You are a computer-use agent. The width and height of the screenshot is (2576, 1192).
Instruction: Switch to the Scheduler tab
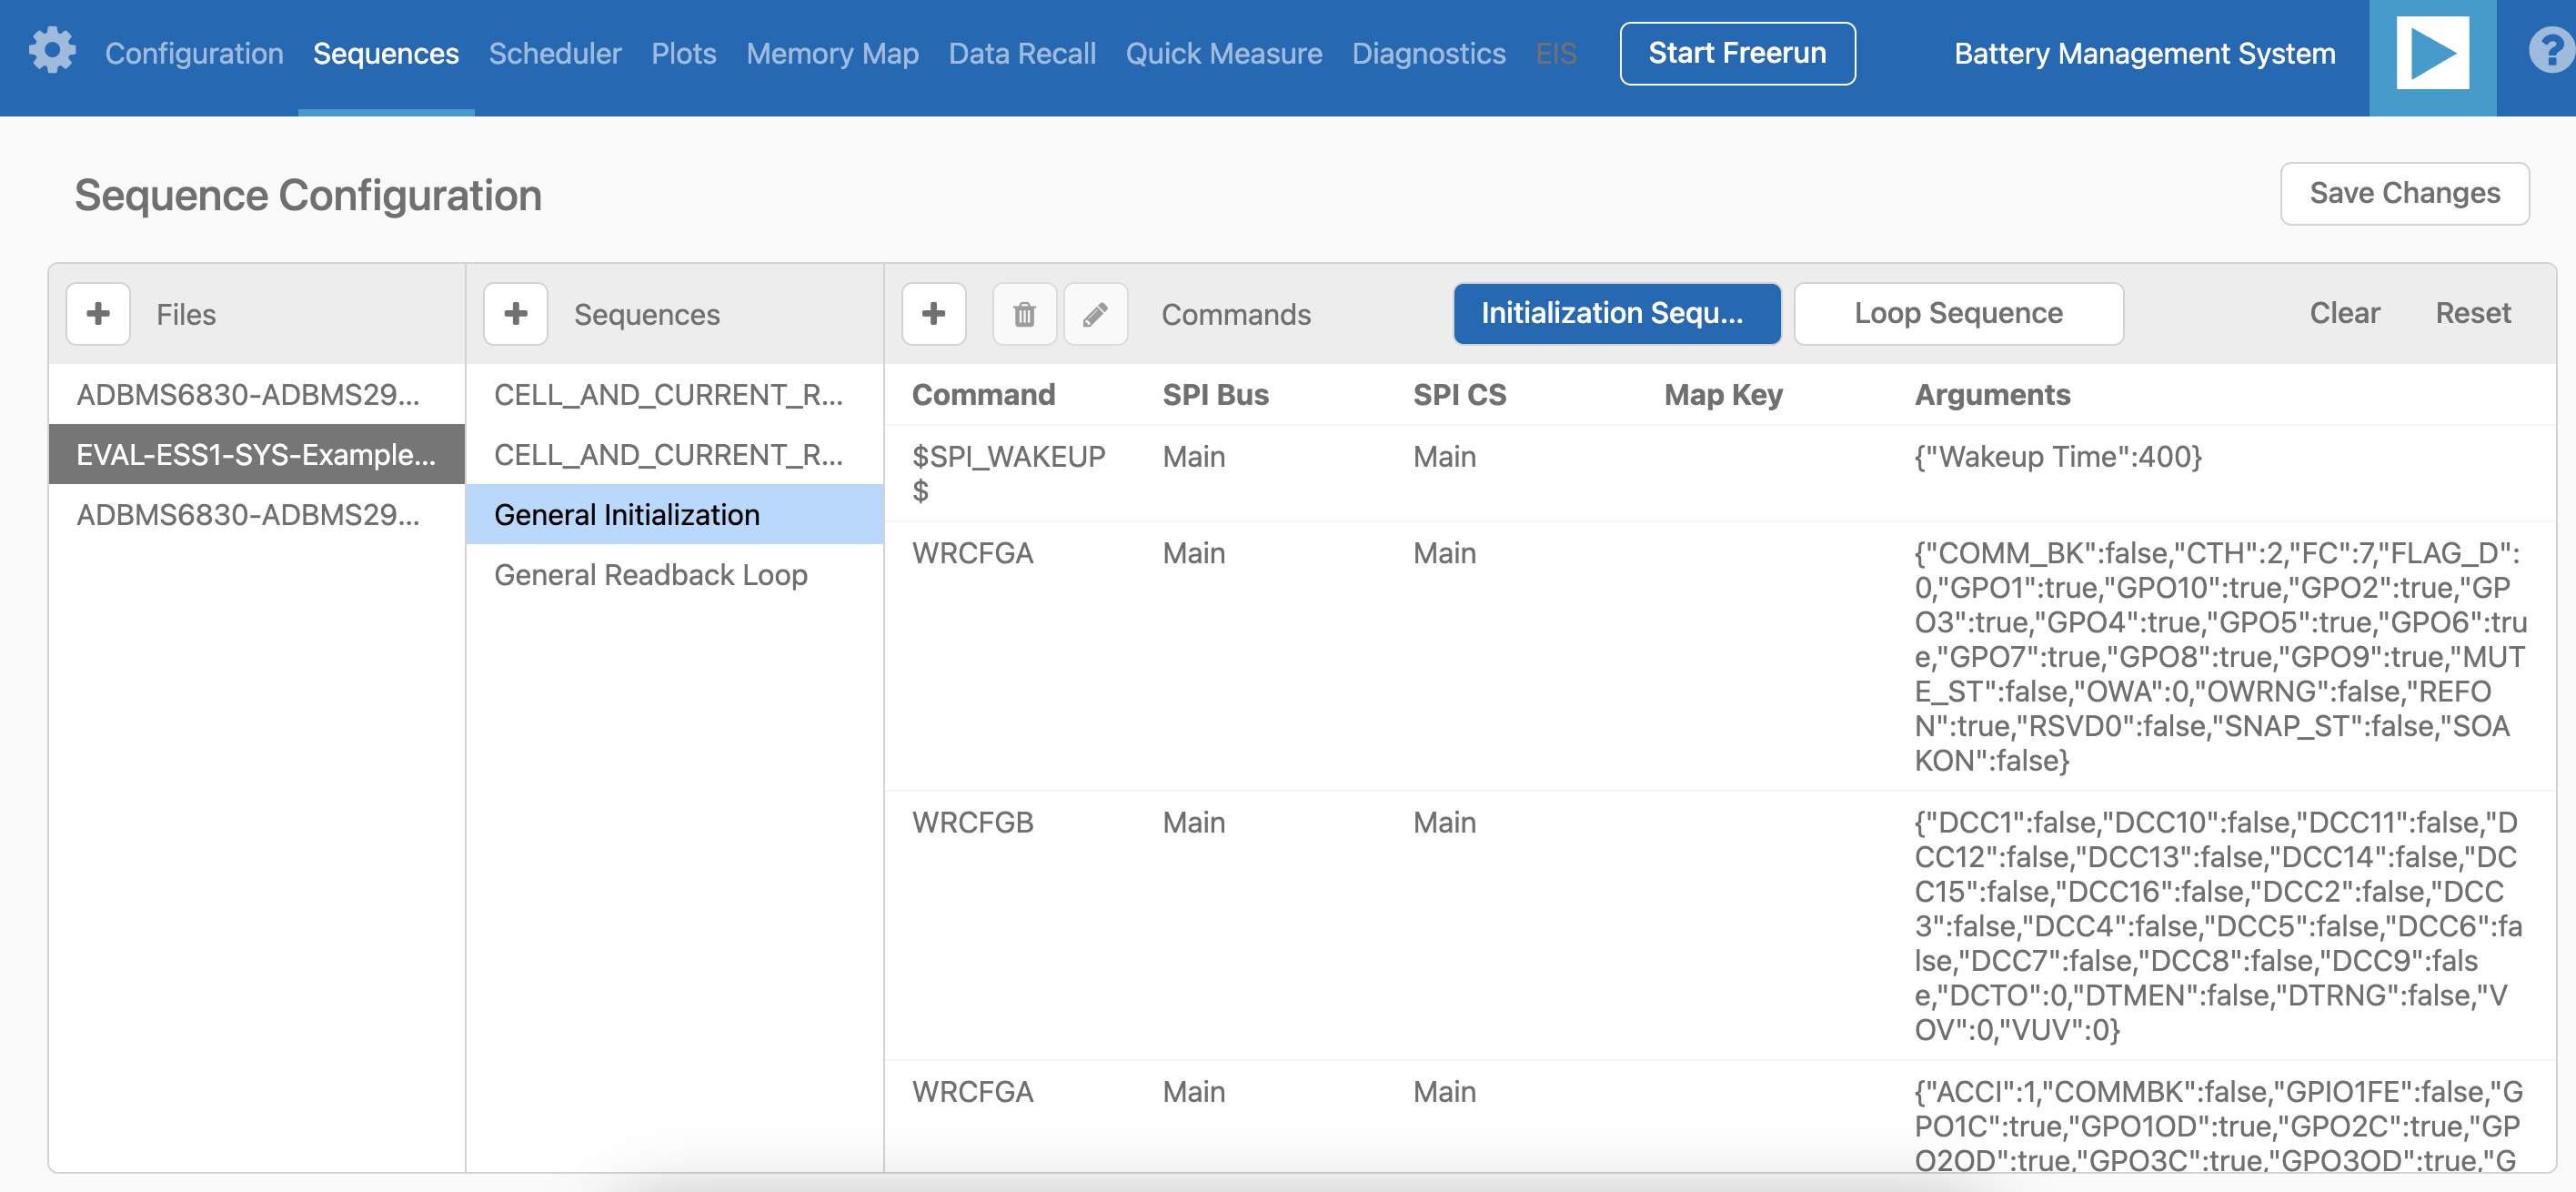click(554, 53)
